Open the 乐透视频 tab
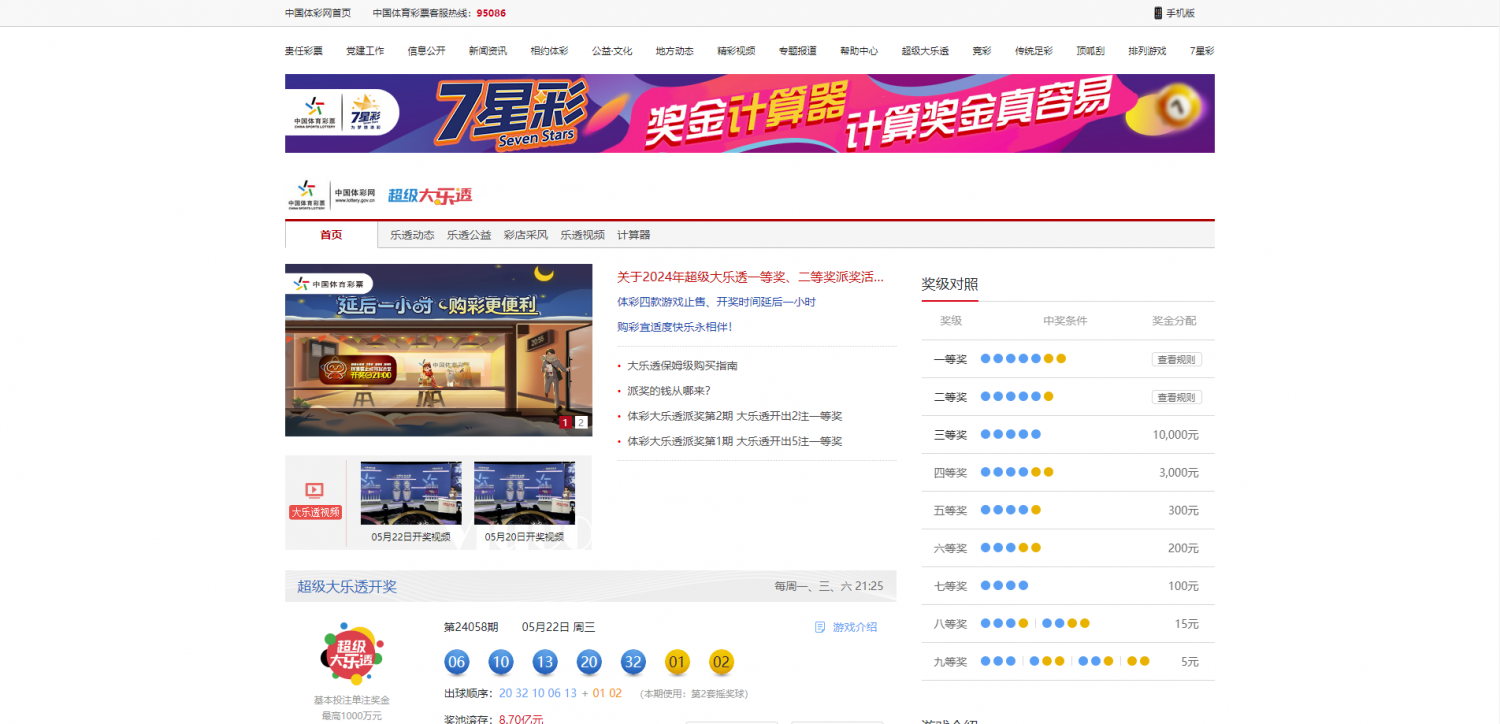Viewport: 1500px width, 724px height. point(582,235)
